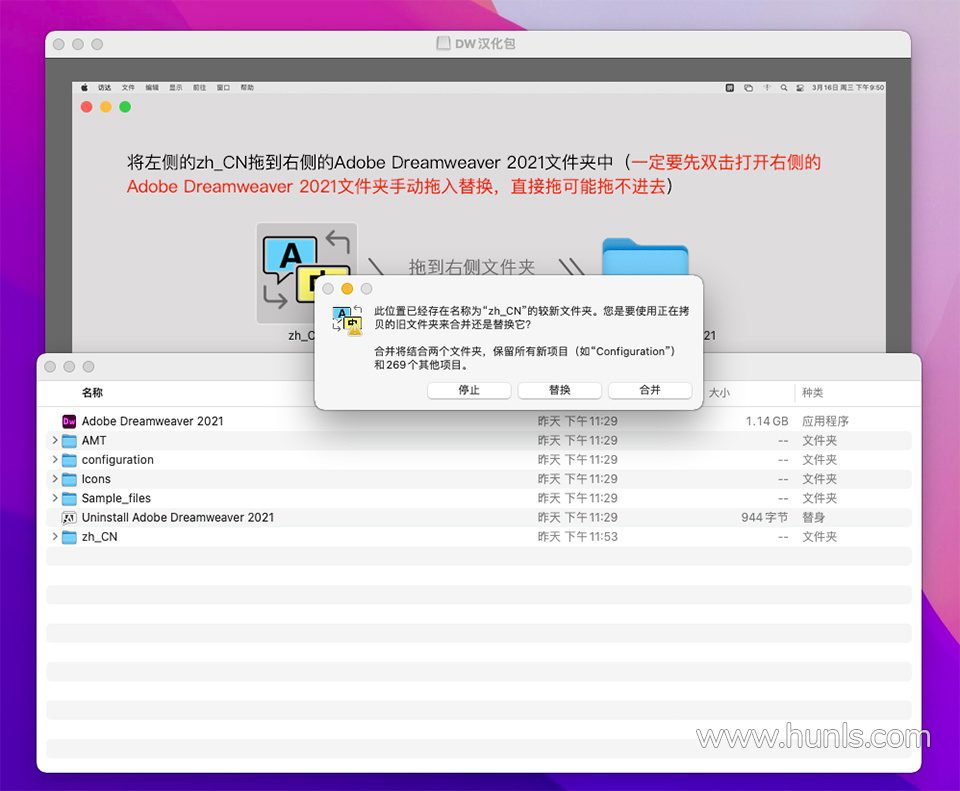Expand the Sample_files folder

pos(54,498)
